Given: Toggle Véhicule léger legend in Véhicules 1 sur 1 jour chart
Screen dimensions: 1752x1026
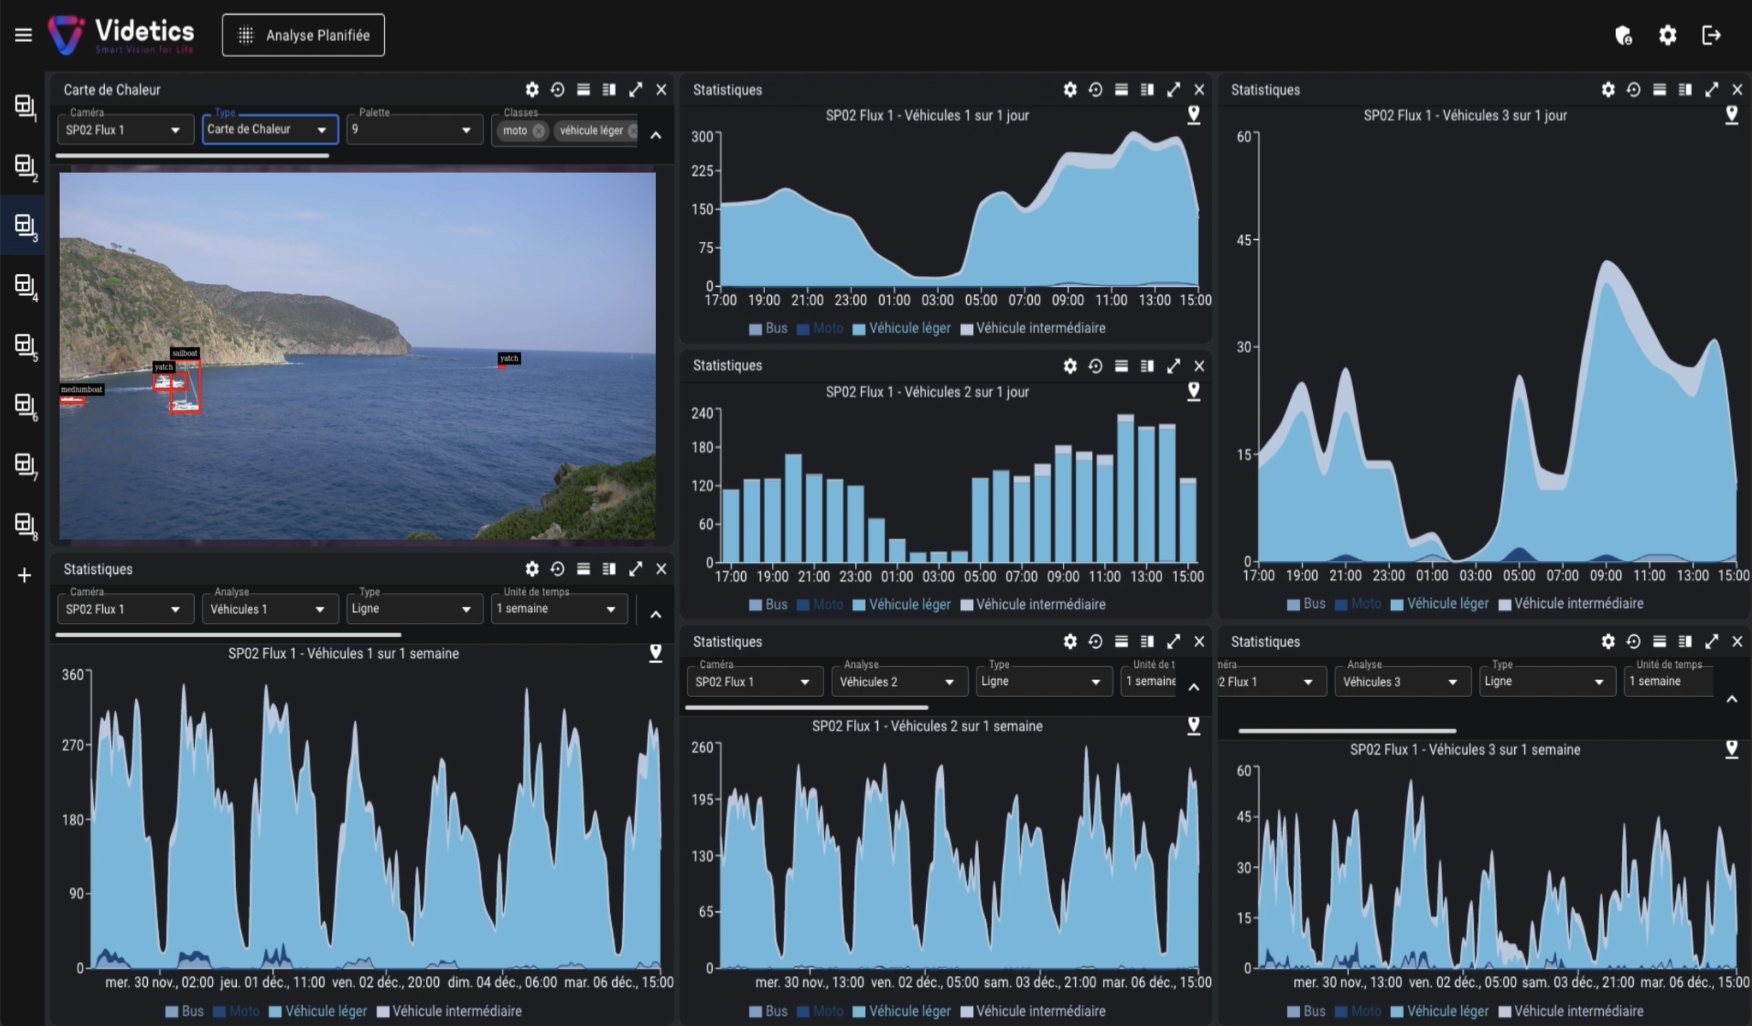Looking at the screenshot, I should coord(901,328).
